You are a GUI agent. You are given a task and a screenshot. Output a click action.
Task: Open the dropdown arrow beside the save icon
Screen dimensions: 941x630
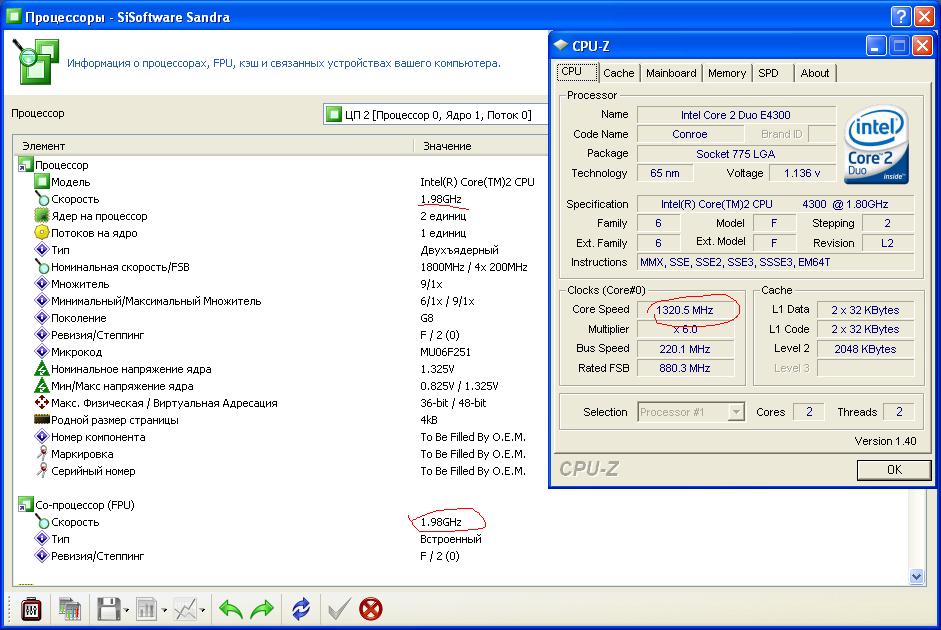coord(126,609)
